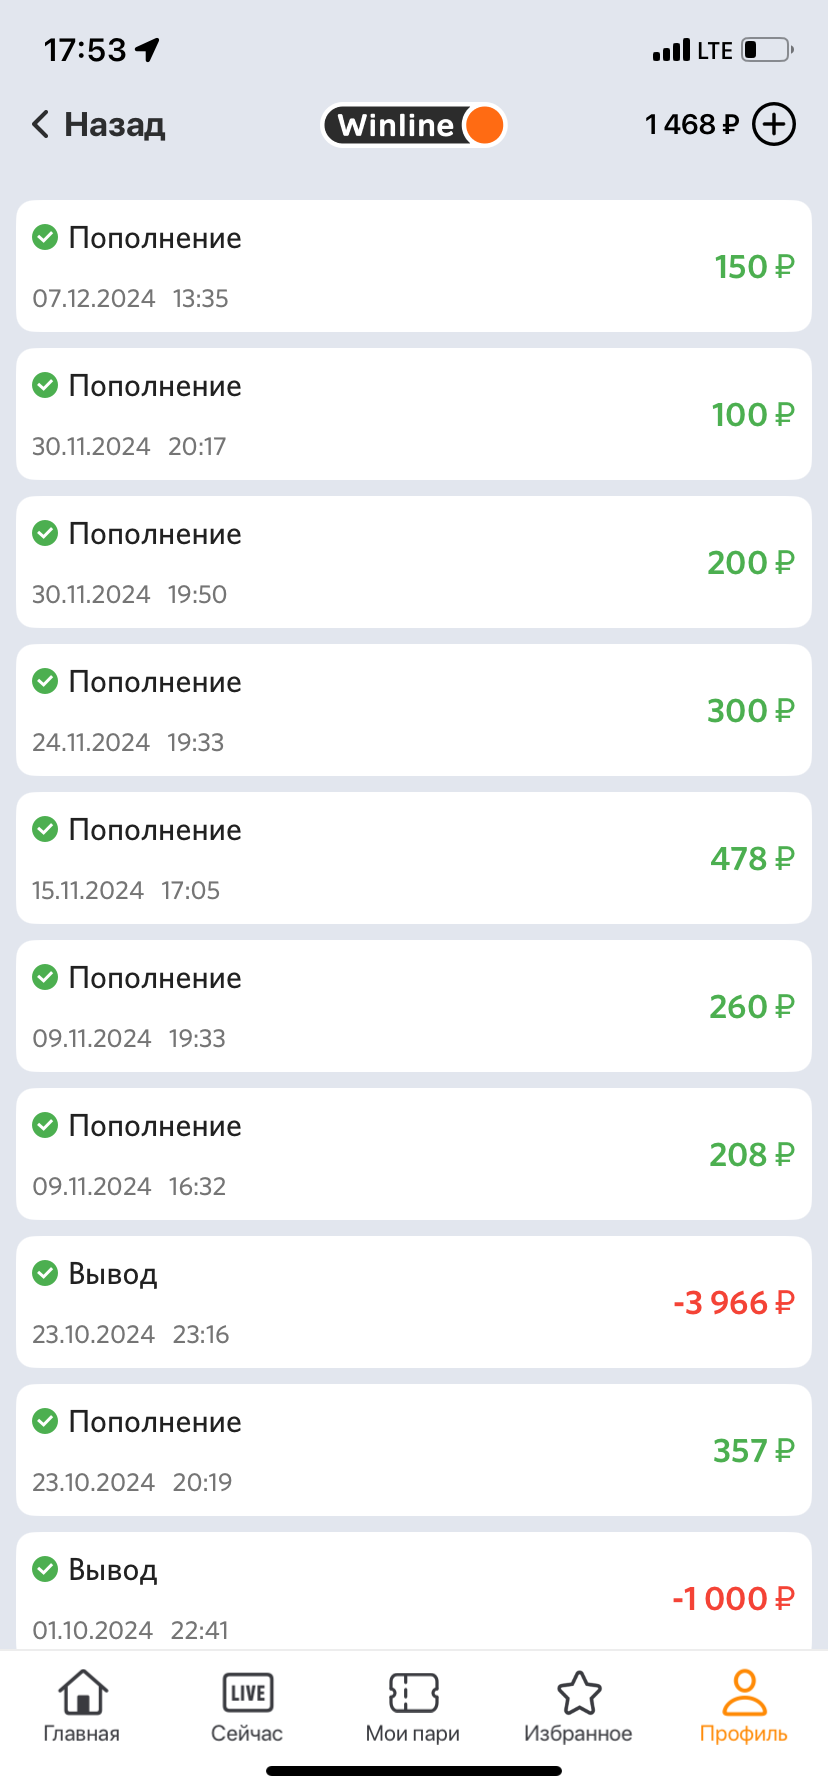Open the 478 ₽ deposit entry
Screen dimensions: 828x1792
coord(413,858)
